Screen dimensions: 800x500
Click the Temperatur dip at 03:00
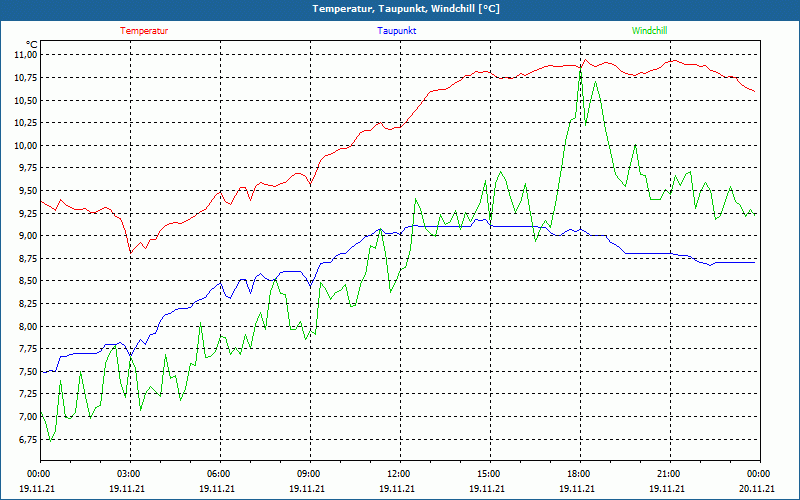pos(131,253)
